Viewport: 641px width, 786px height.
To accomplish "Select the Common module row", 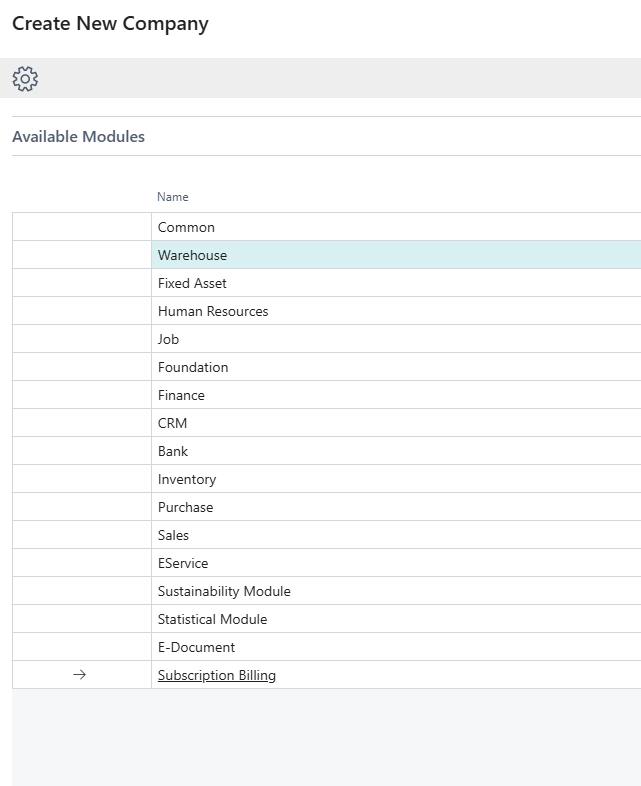I will tap(186, 227).
